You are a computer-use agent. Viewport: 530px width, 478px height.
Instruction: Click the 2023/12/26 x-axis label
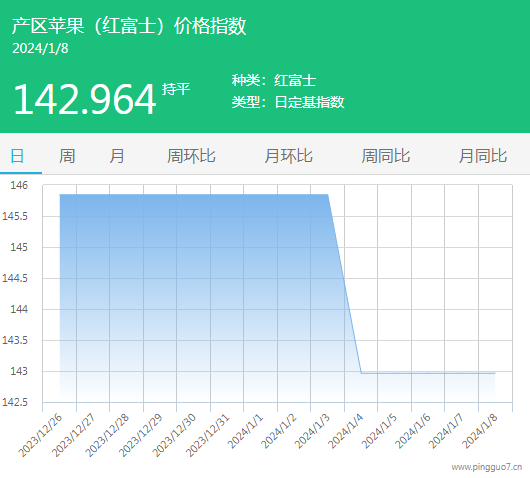pos(40,435)
